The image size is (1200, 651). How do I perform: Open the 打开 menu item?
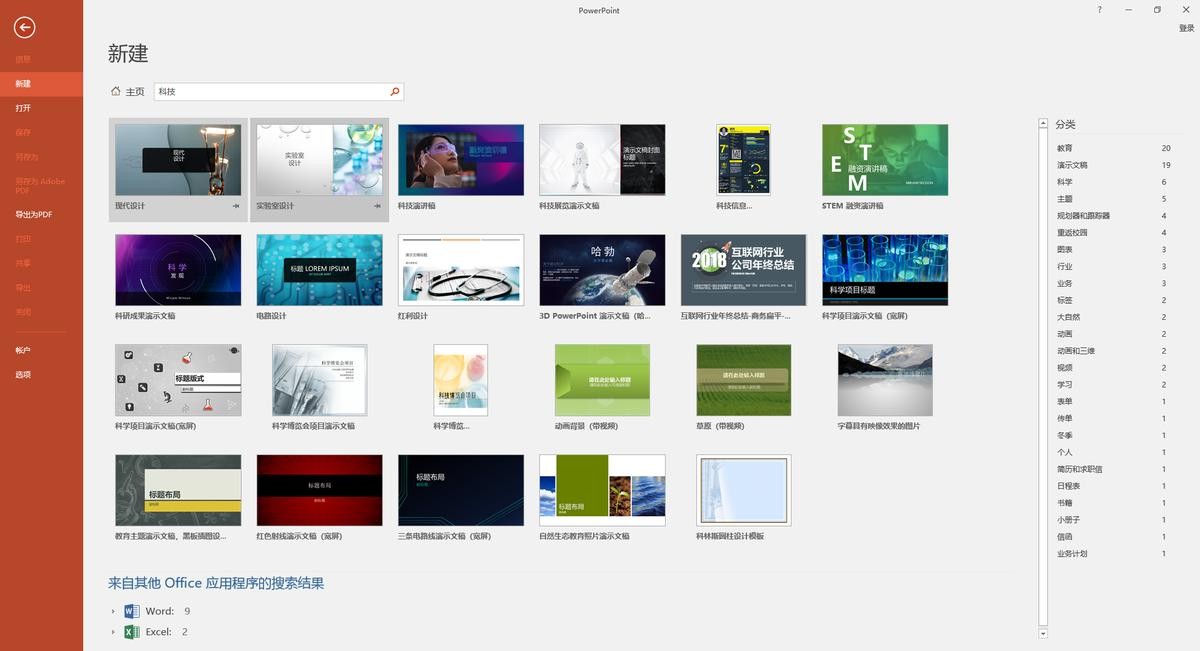[x=23, y=108]
